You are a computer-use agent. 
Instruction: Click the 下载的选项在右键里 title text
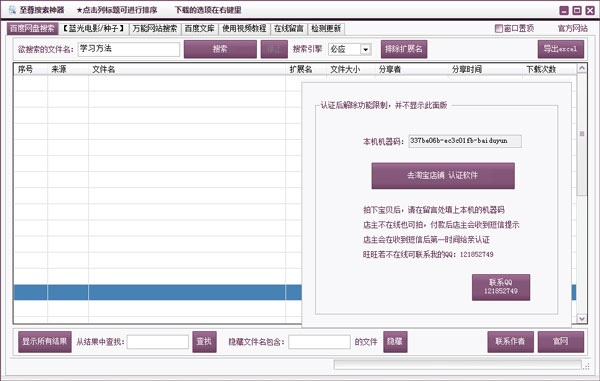[208, 10]
